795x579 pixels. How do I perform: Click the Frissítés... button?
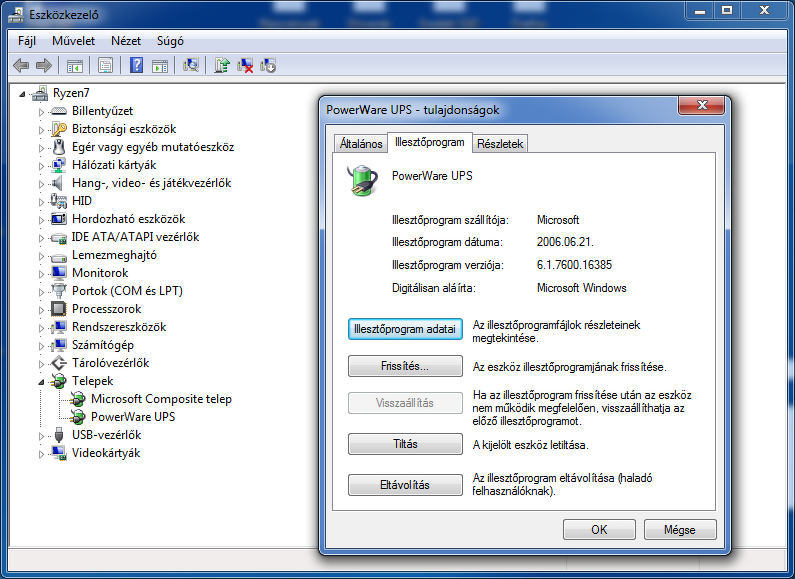[405, 366]
